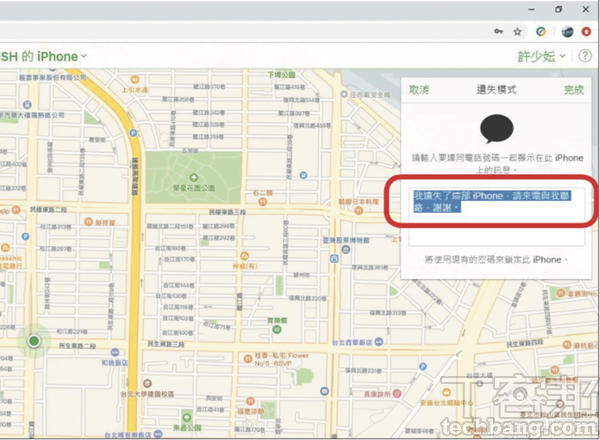
Task: Click the 富錦街 restaurant marker
Action: tap(561, 293)
